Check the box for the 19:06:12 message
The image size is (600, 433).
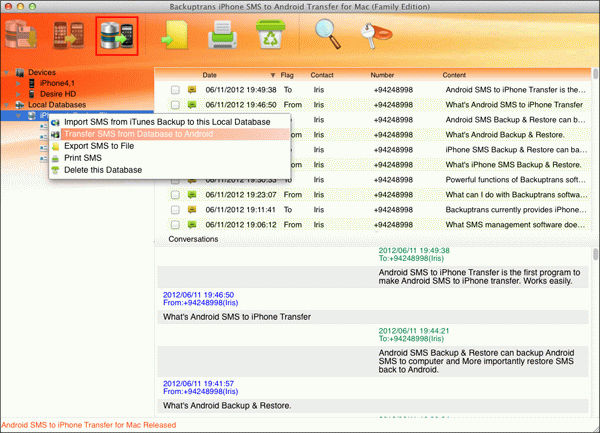[175, 225]
